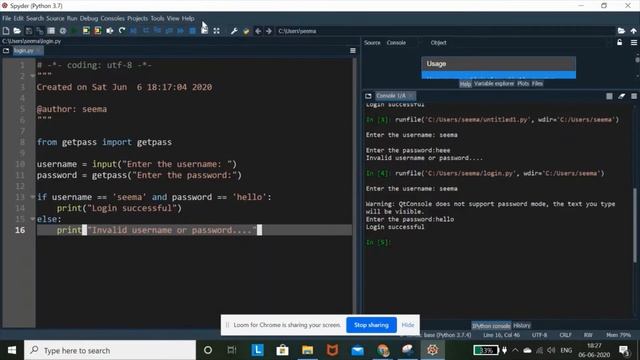Open the View menu
The image size is (640, 360).
click(x=173, y=18)
